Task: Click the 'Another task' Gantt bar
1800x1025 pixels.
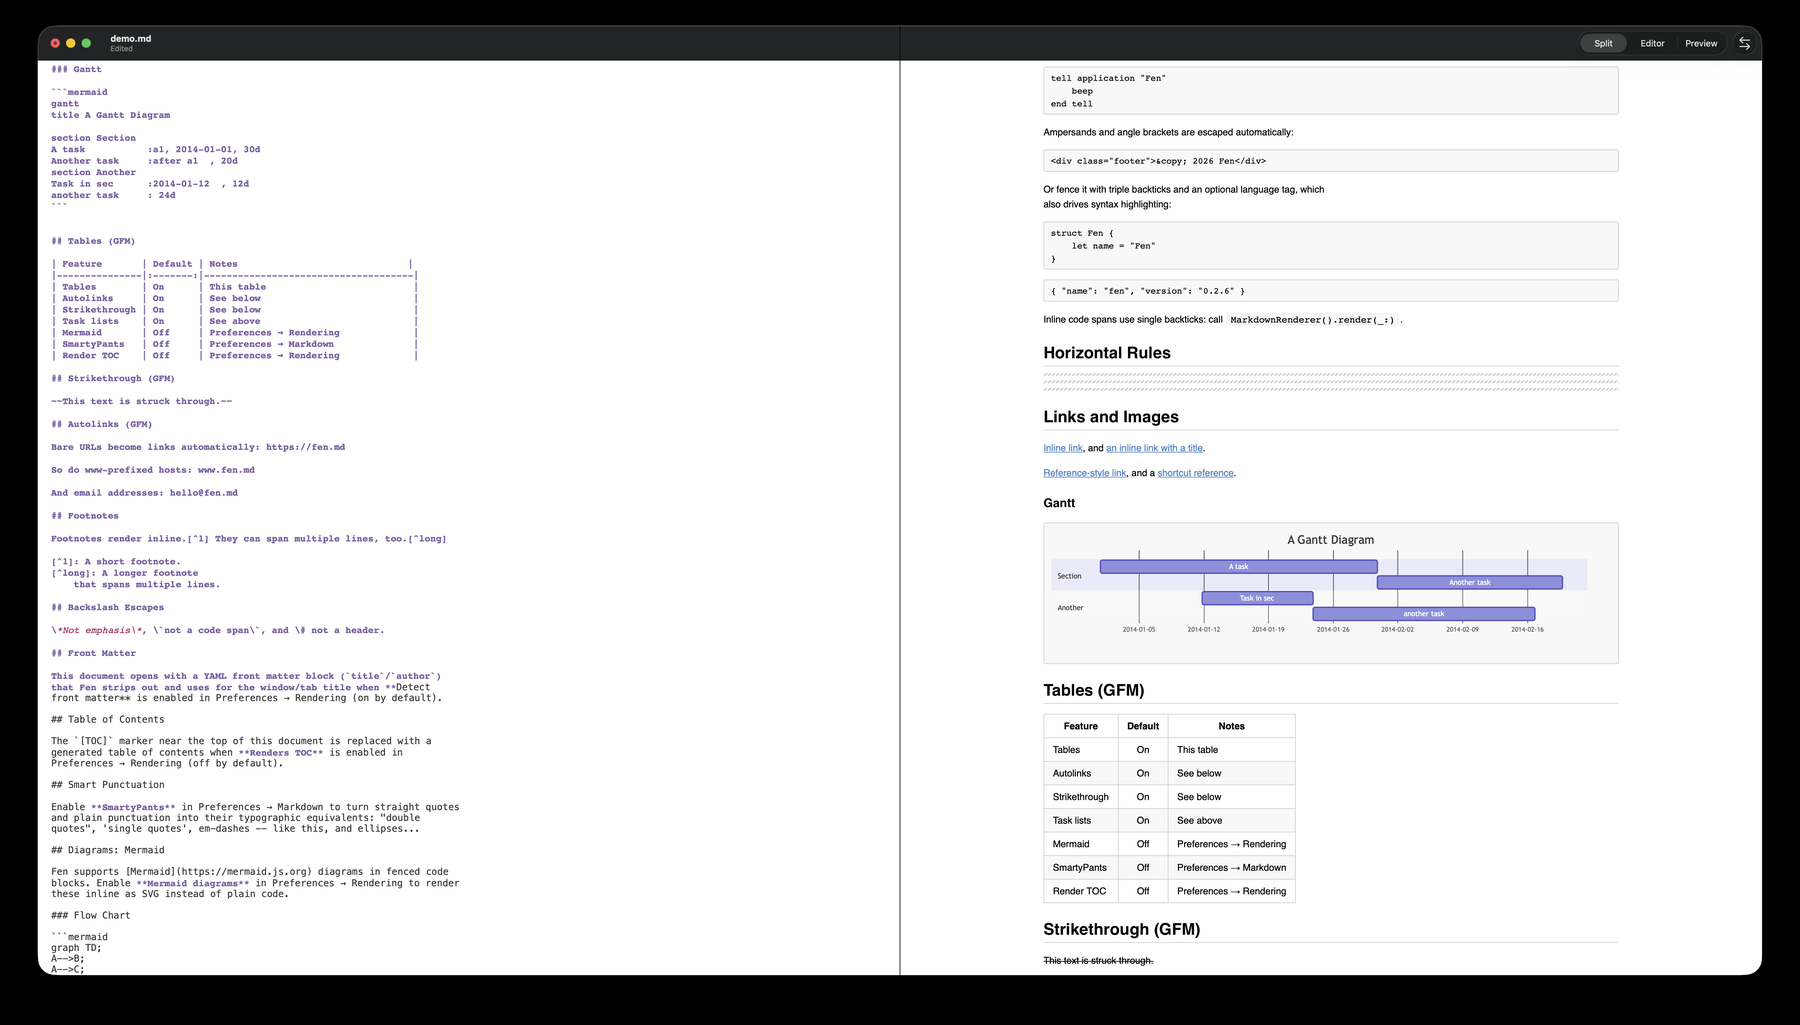Action: pos(1469,582)
